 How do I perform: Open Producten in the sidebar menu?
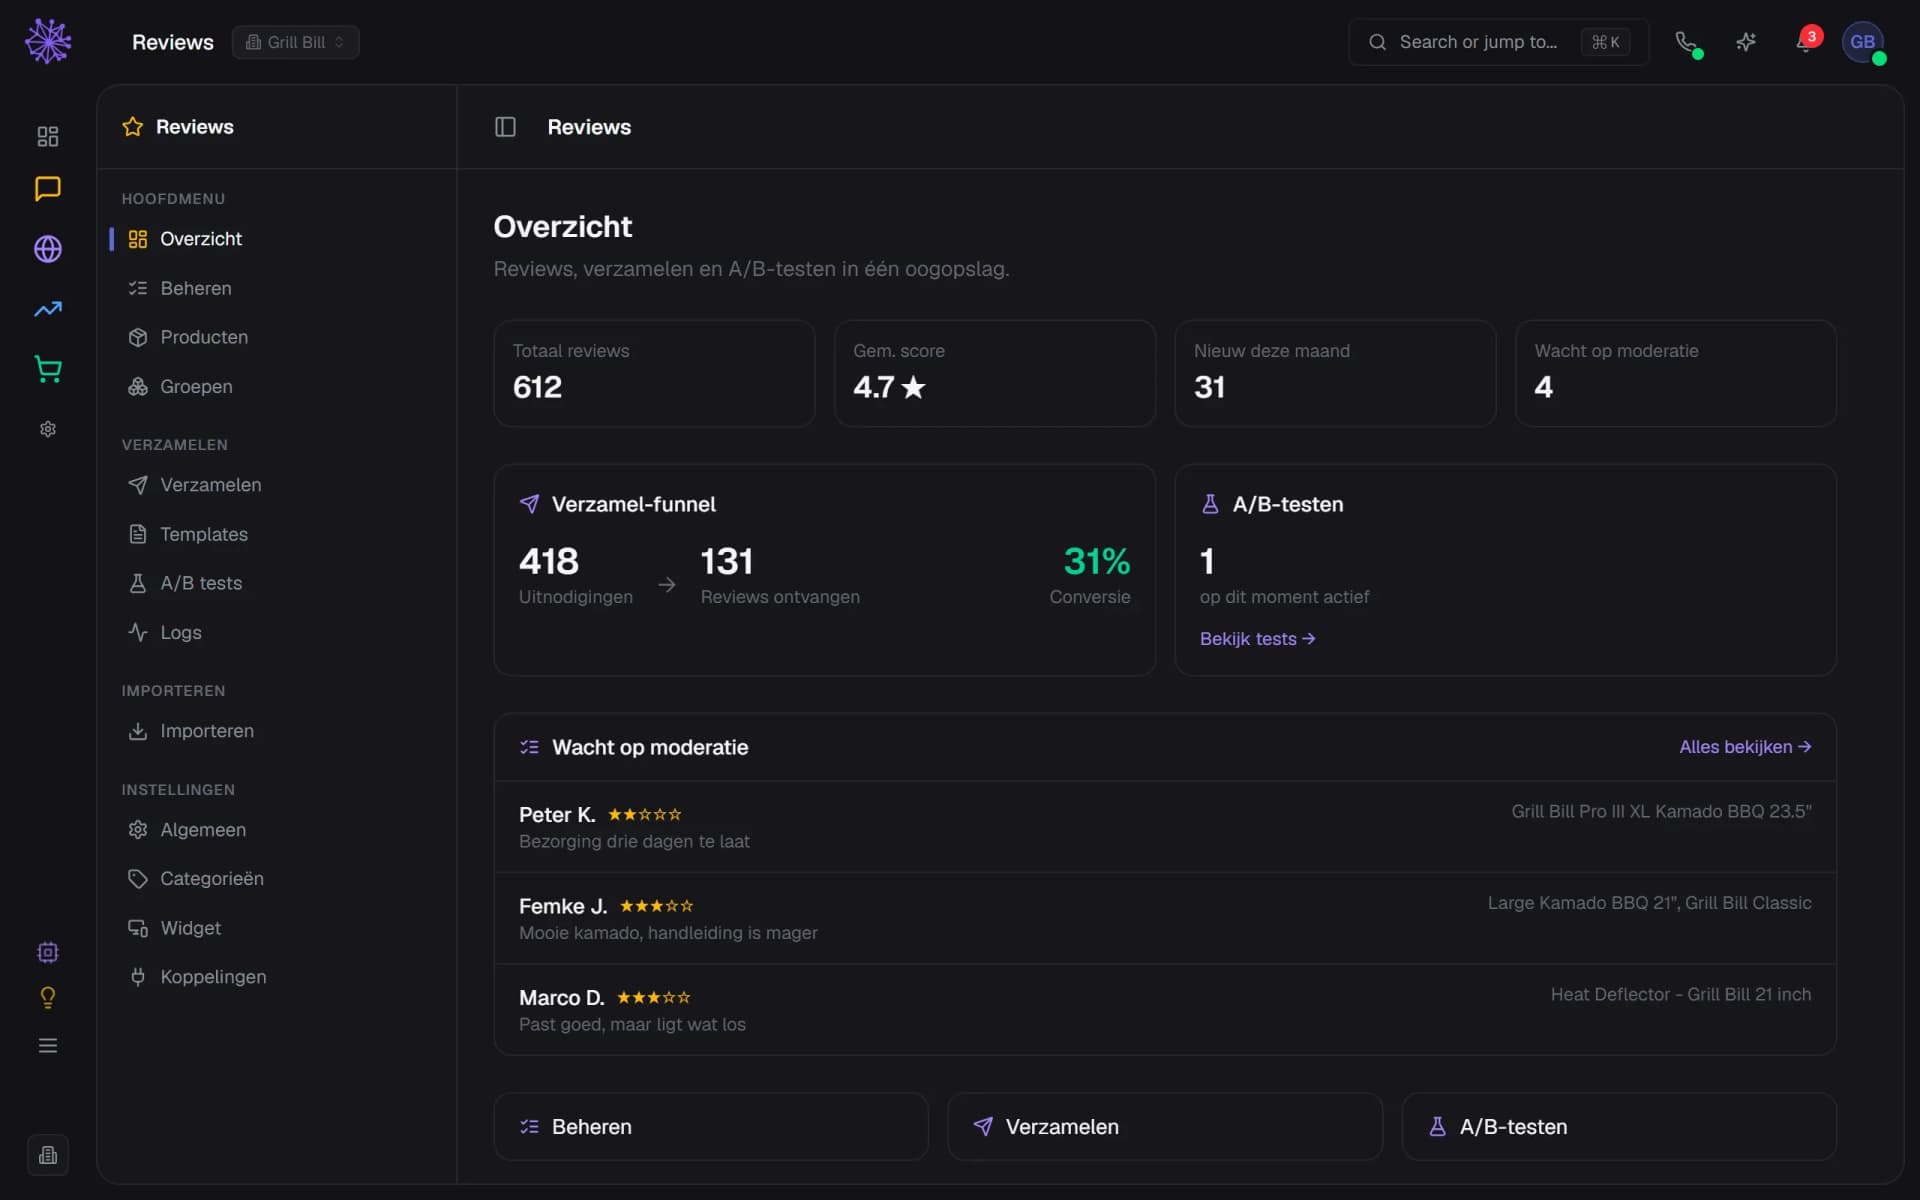point(277,337)
